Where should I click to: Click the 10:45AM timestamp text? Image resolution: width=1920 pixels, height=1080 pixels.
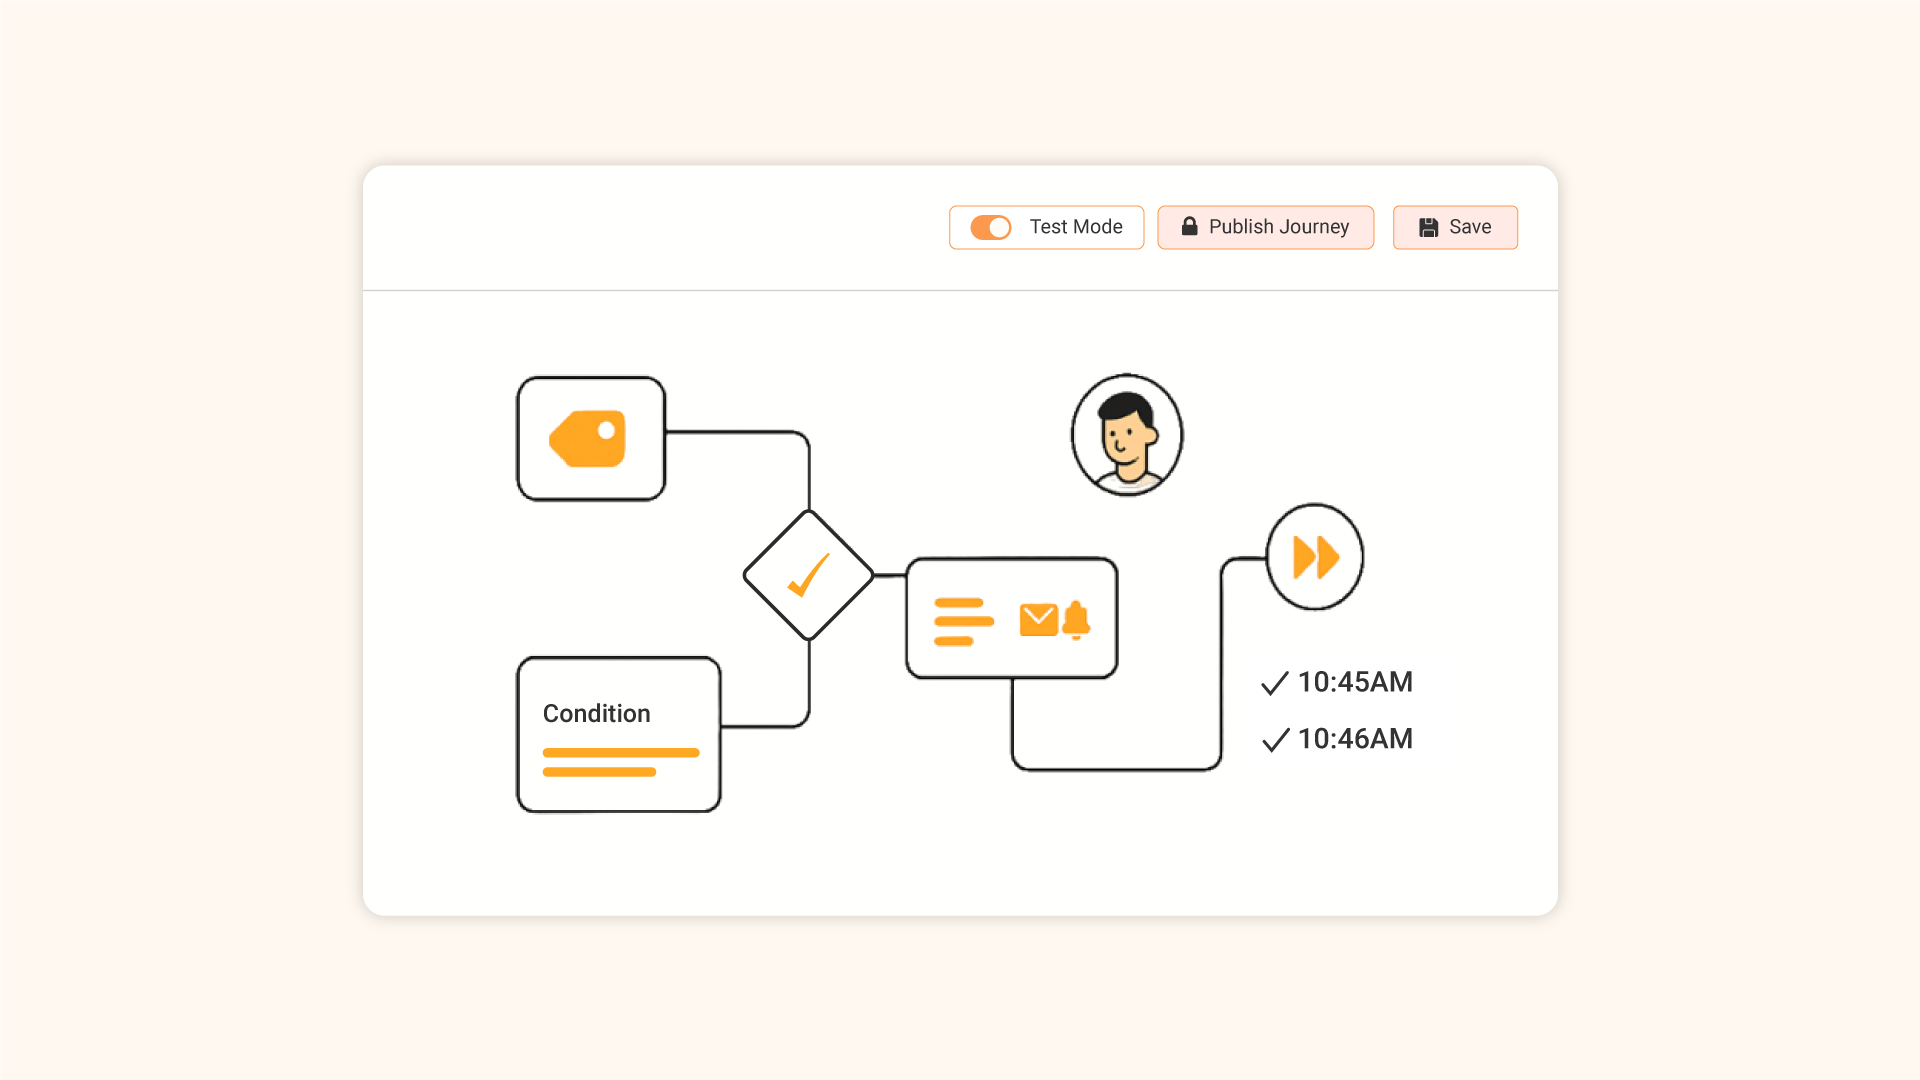tap(1354, 682)
